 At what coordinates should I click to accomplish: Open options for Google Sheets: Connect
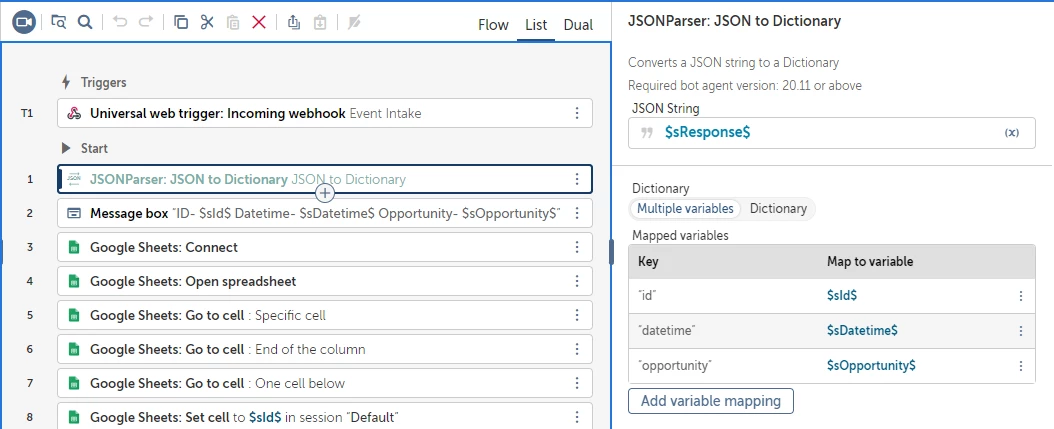point(577,247)
